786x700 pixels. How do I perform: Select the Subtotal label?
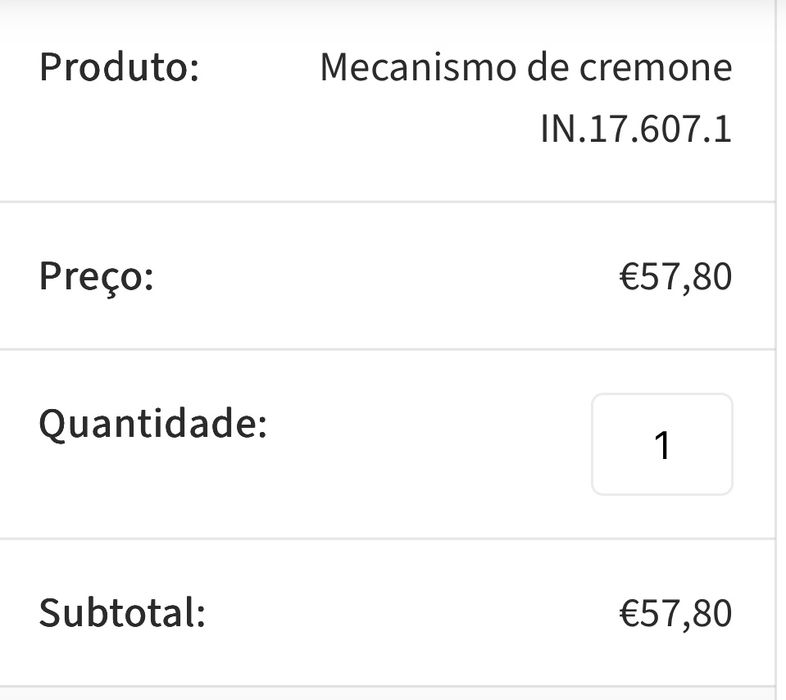[x=122, y=613]
